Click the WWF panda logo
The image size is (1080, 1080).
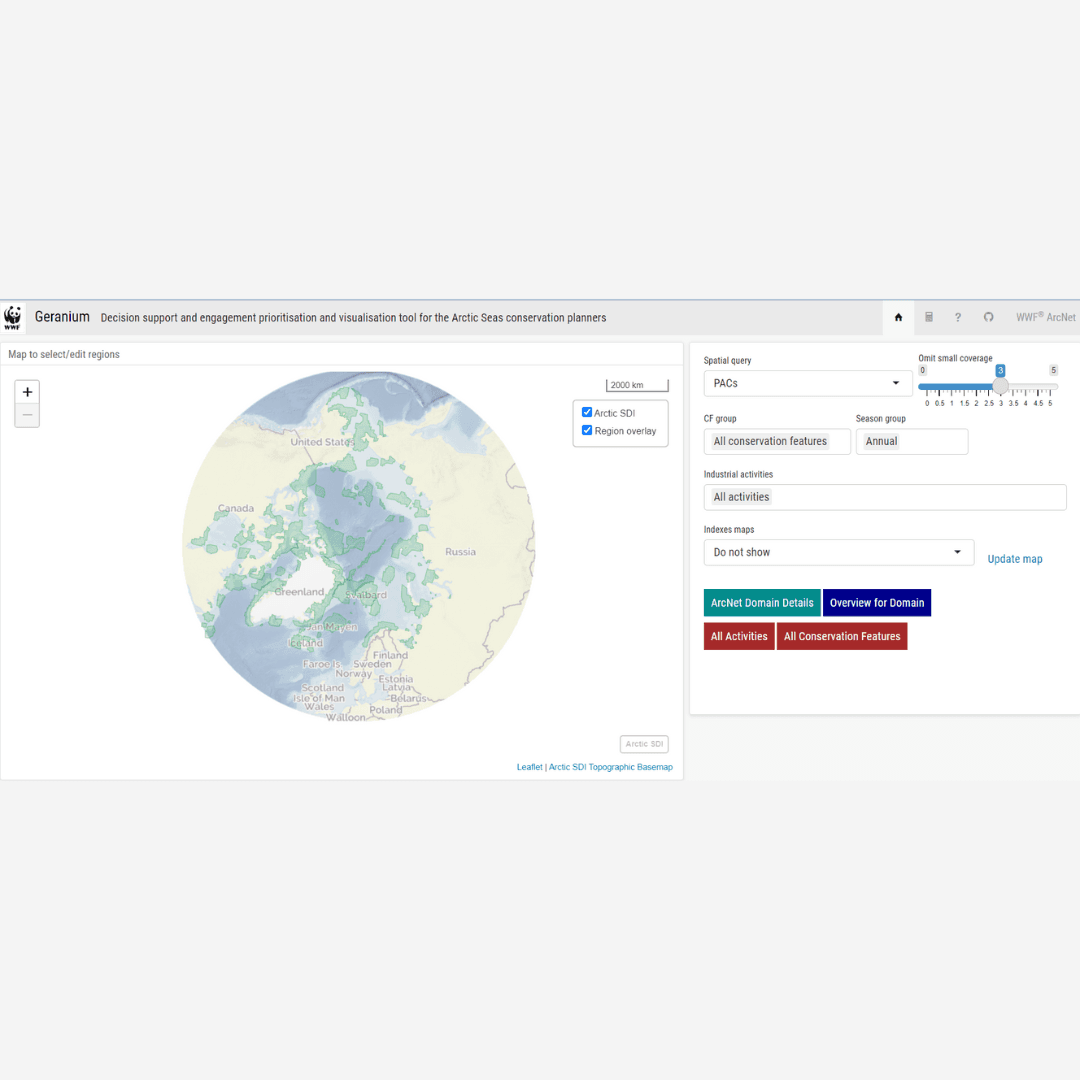pos(13,317)
